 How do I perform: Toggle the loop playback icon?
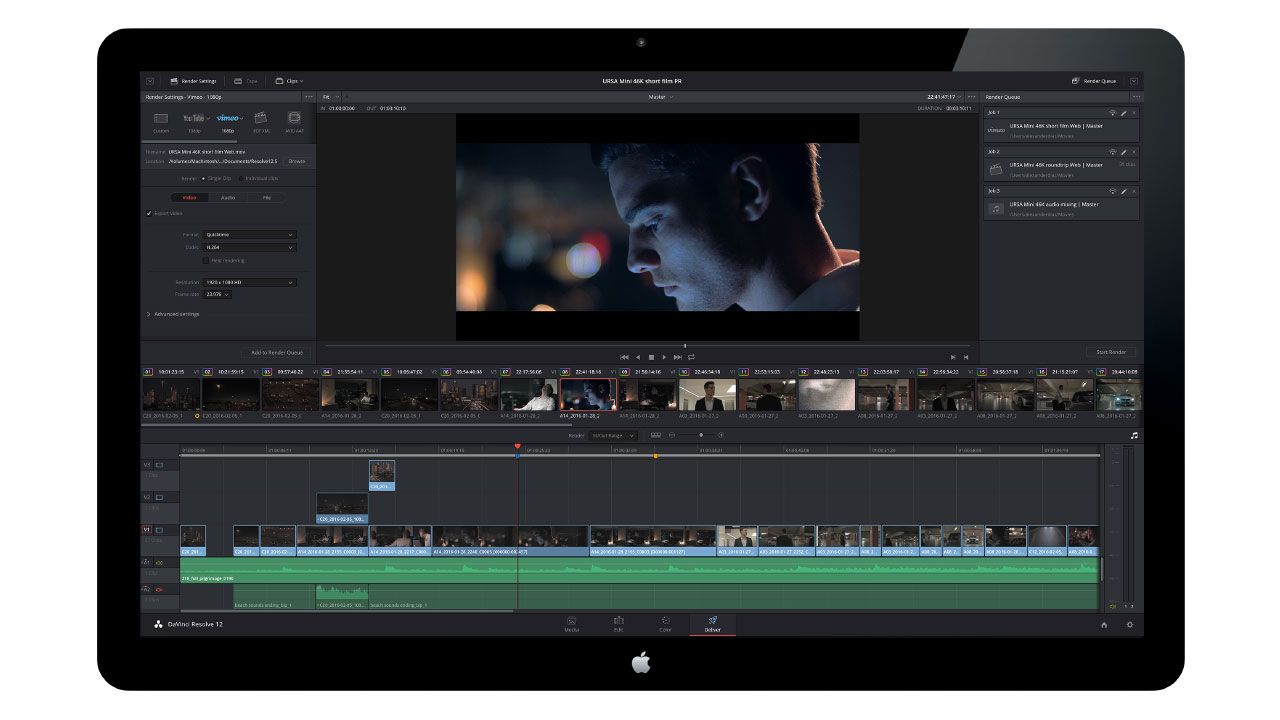691,357
